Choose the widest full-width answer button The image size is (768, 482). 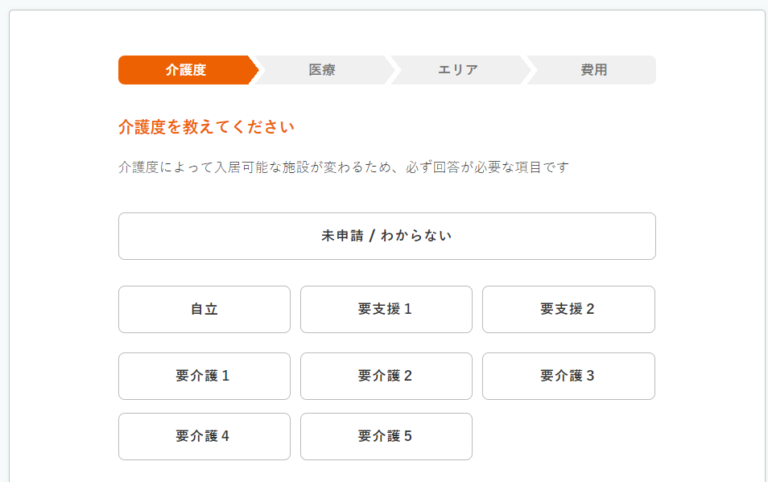tap(386, 236)
